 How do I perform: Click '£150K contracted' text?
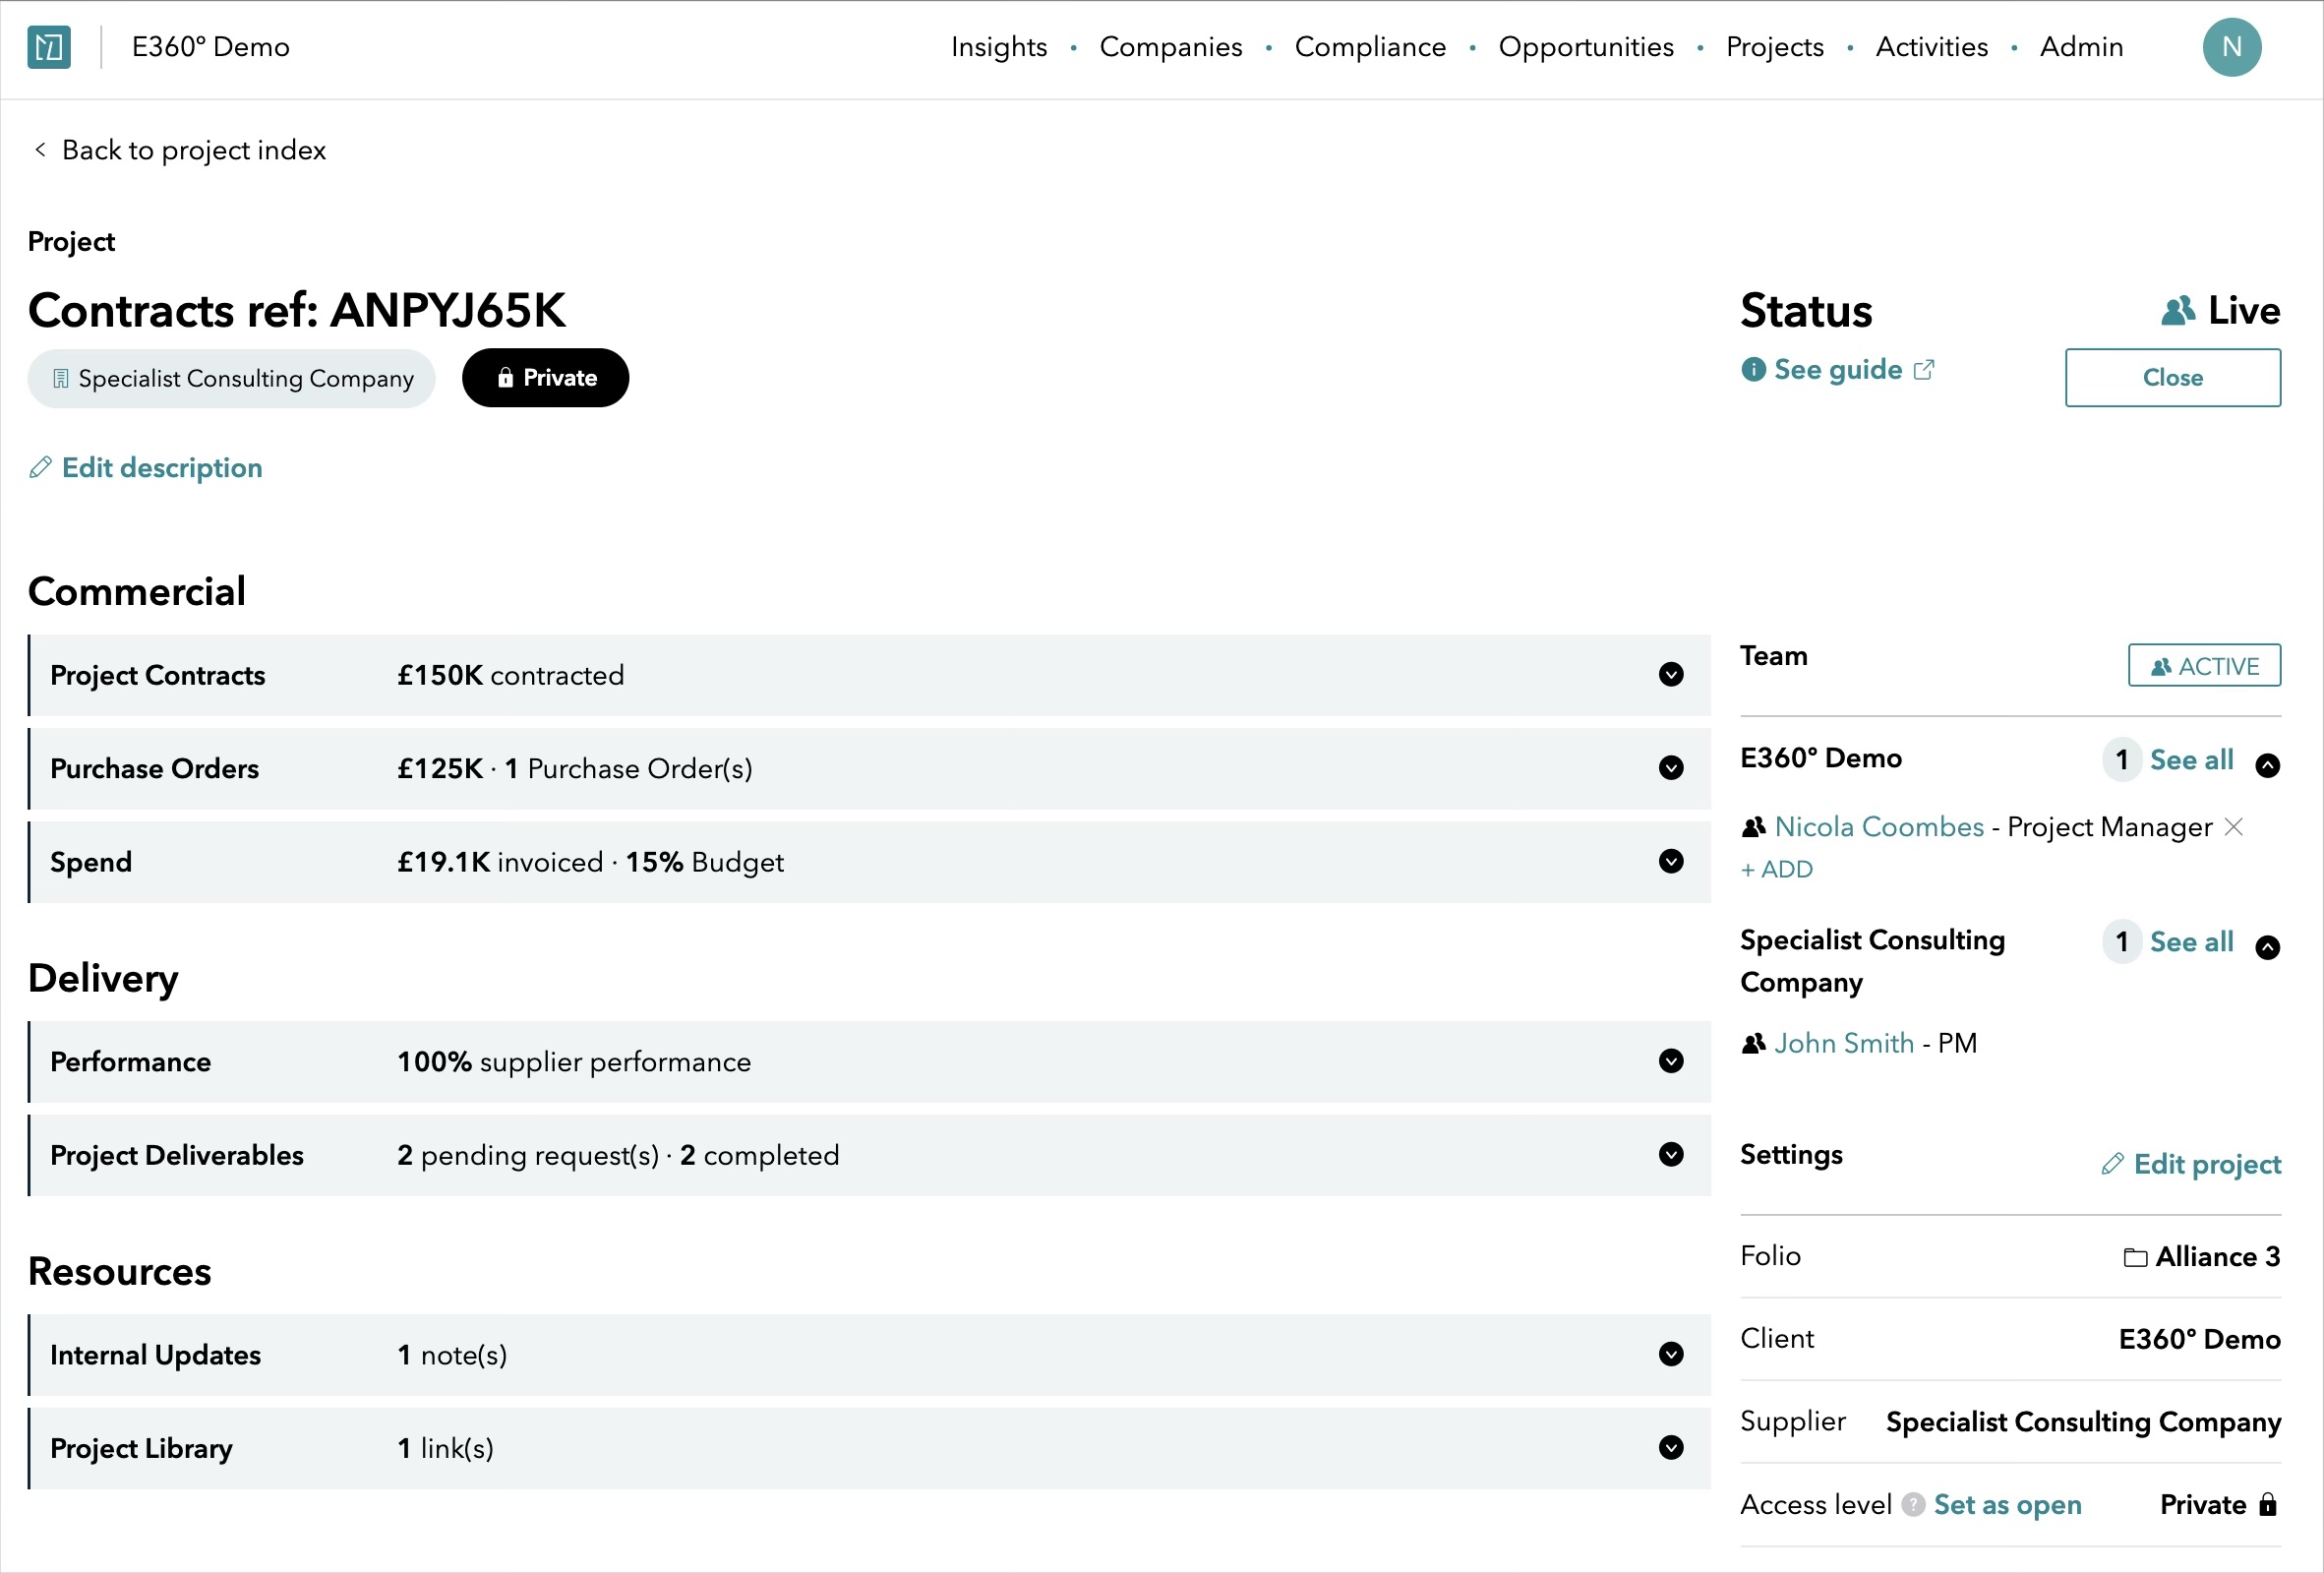tap(510, 675)
